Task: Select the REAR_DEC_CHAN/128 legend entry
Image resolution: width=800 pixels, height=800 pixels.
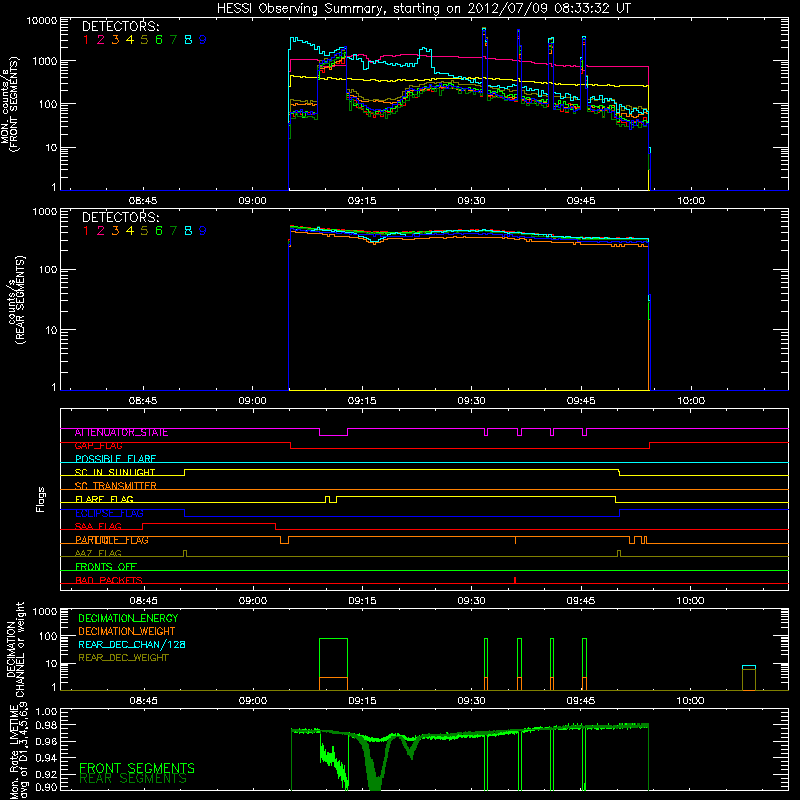Action: tap(132, 644)
